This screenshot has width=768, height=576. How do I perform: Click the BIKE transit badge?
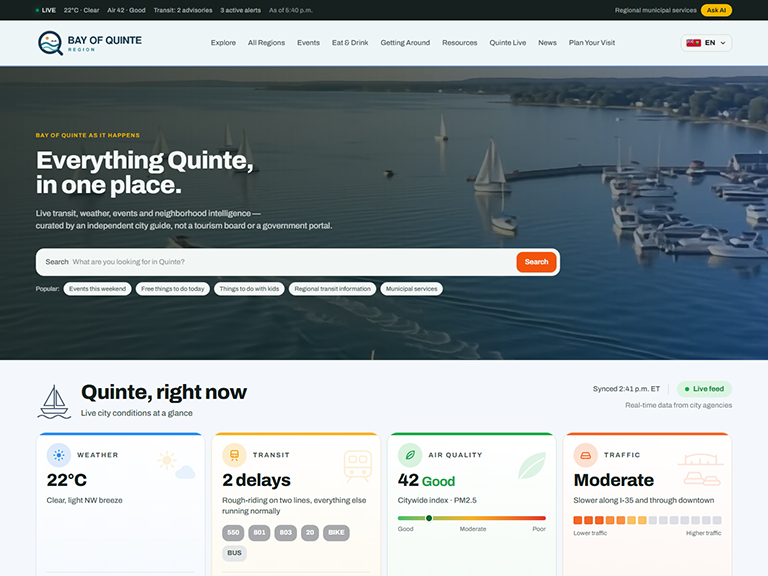click(x=336, y=532)
